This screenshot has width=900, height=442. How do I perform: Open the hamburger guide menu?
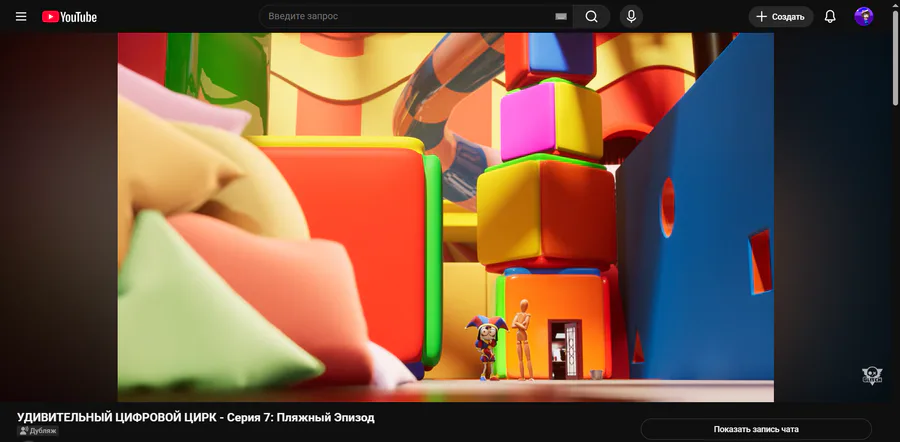21,17
